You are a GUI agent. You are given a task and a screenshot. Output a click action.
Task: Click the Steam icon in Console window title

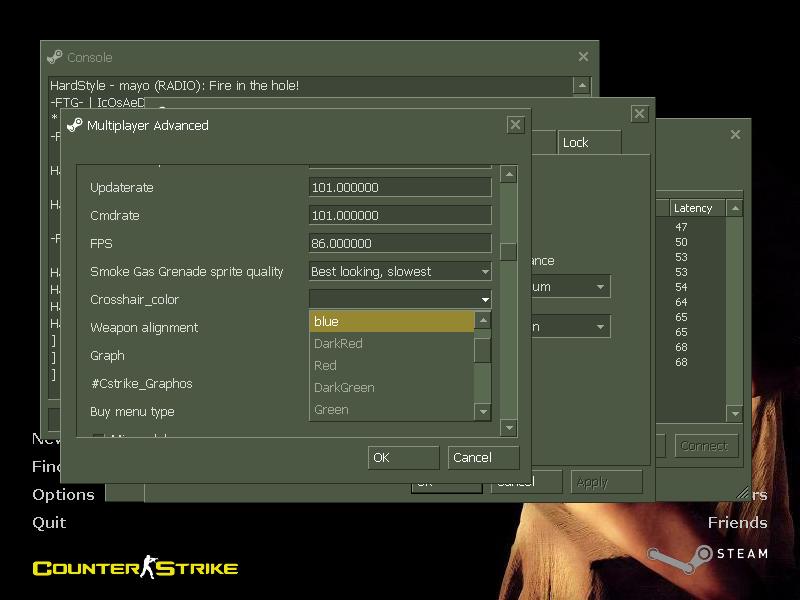55,57
